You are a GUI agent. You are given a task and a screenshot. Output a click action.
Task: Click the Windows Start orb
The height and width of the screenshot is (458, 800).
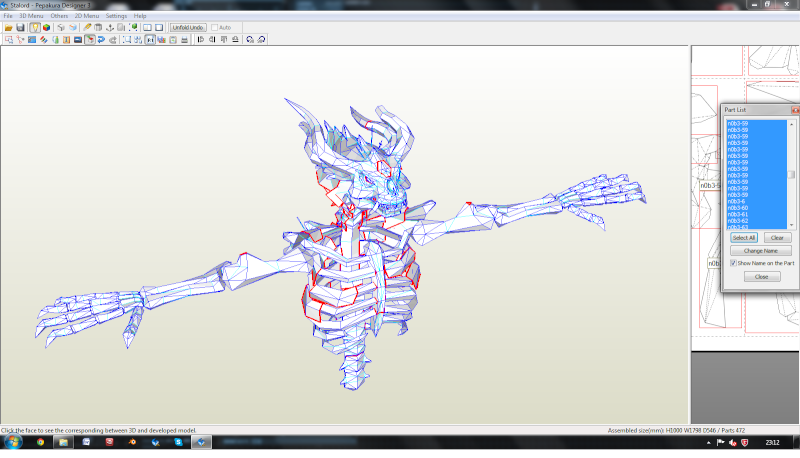click(x=13, y=442)
